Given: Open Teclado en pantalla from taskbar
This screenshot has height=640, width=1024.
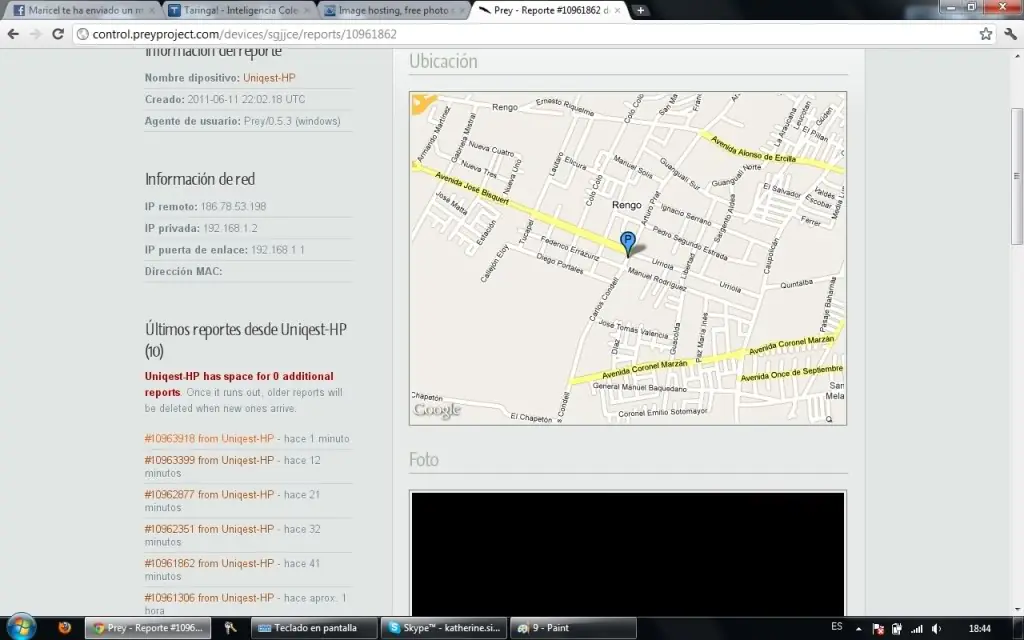Looking at the screenshot, I should coord(314,628).
